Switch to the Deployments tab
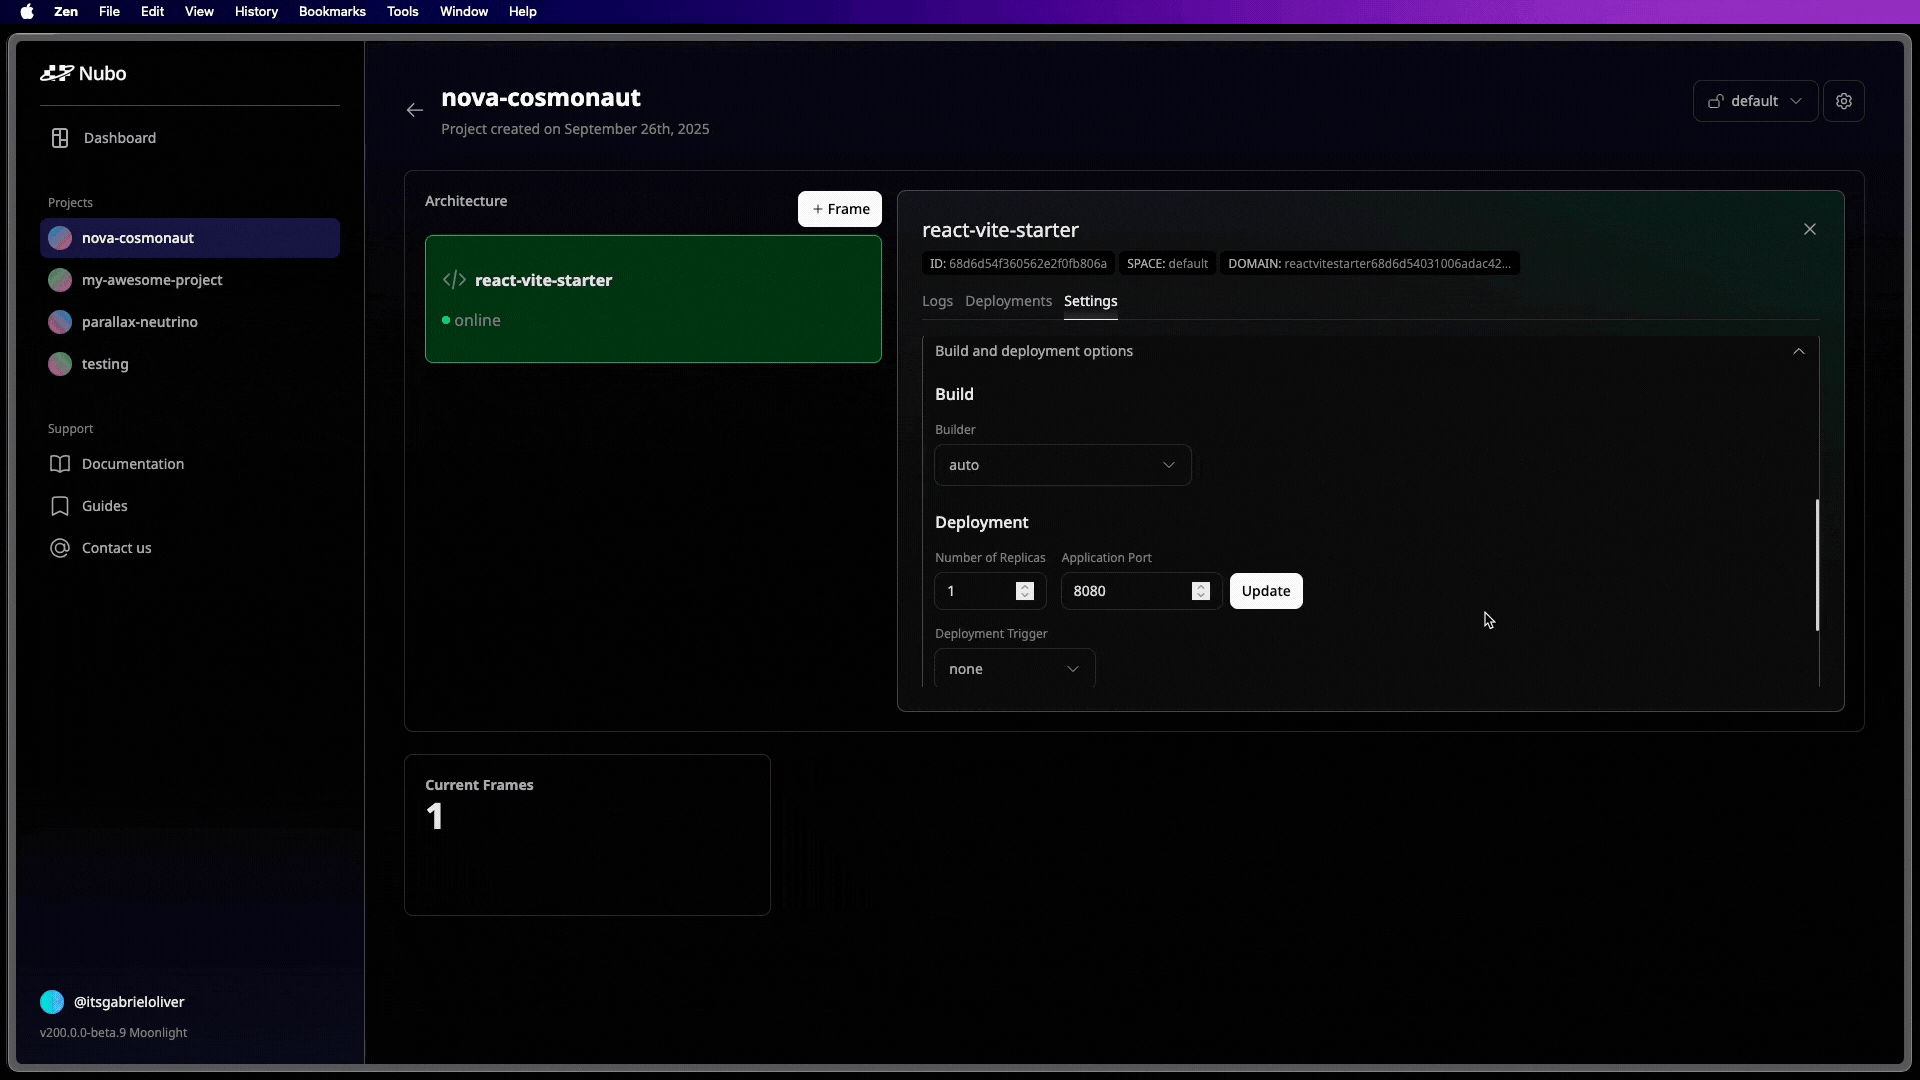 1008,301
